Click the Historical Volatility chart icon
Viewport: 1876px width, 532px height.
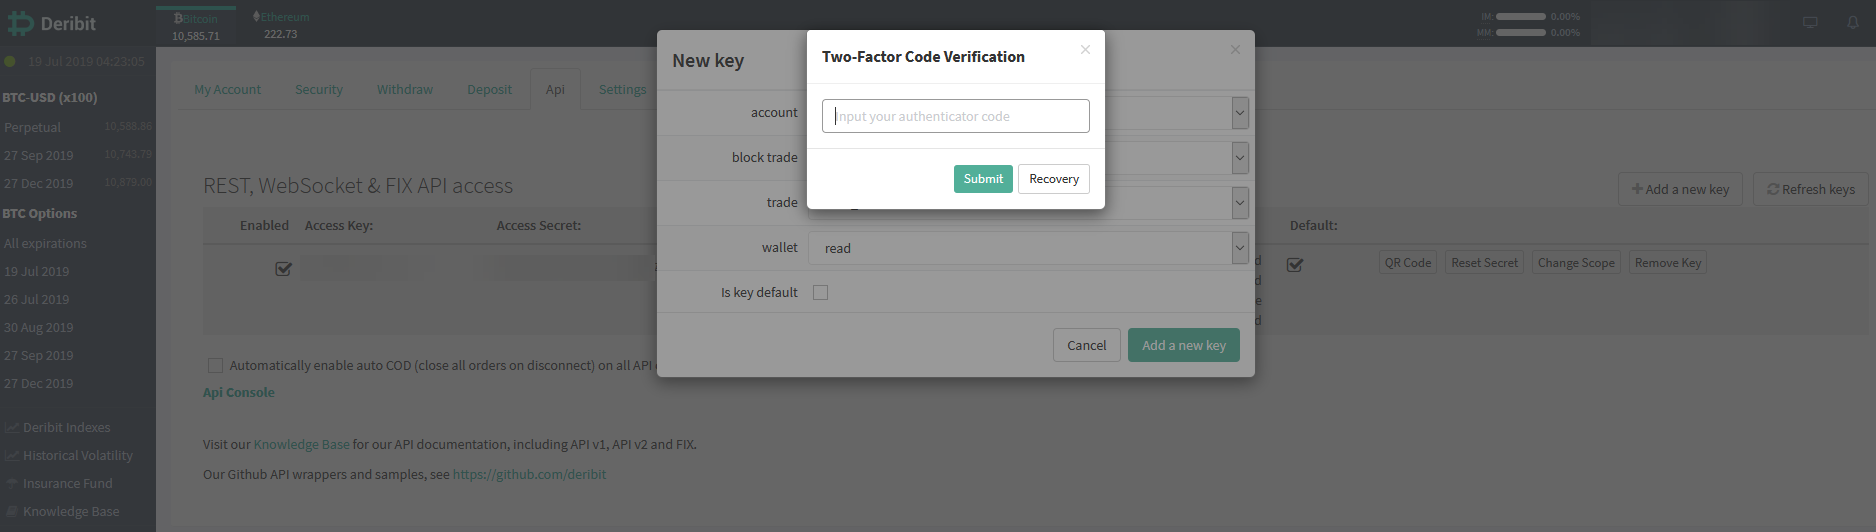[12, 455]
